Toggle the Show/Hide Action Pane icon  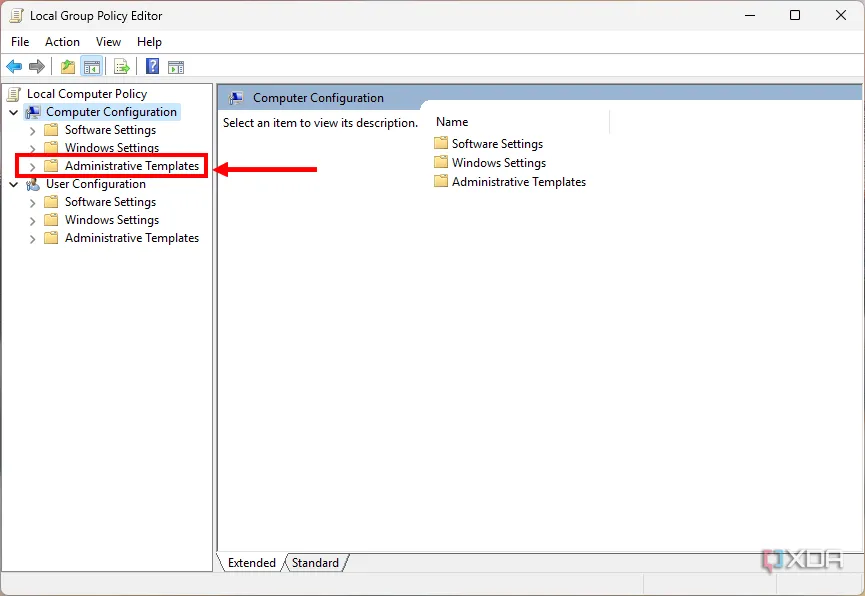click(176, 67)
